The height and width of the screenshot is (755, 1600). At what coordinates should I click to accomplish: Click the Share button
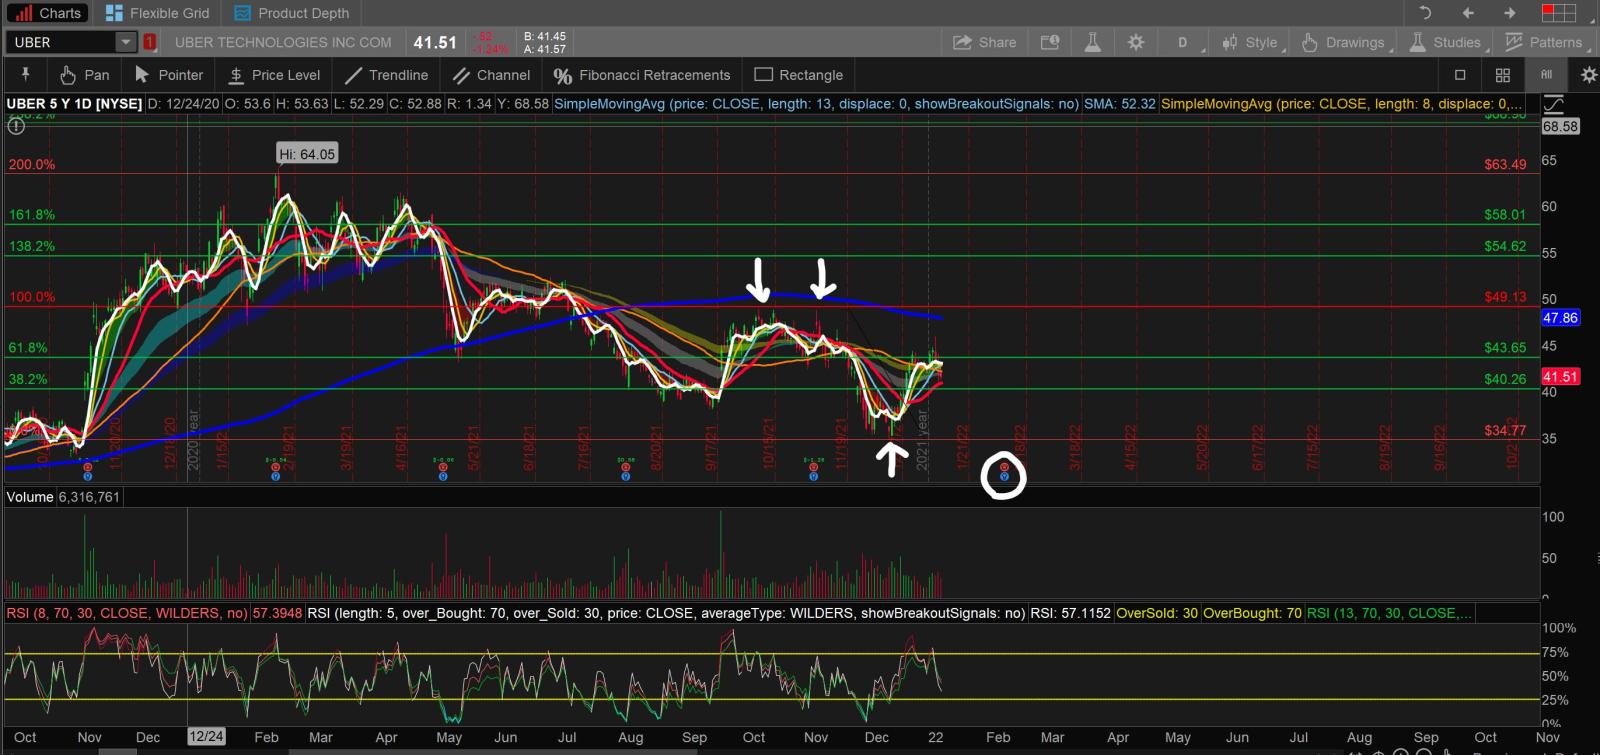tap(984, 42)
